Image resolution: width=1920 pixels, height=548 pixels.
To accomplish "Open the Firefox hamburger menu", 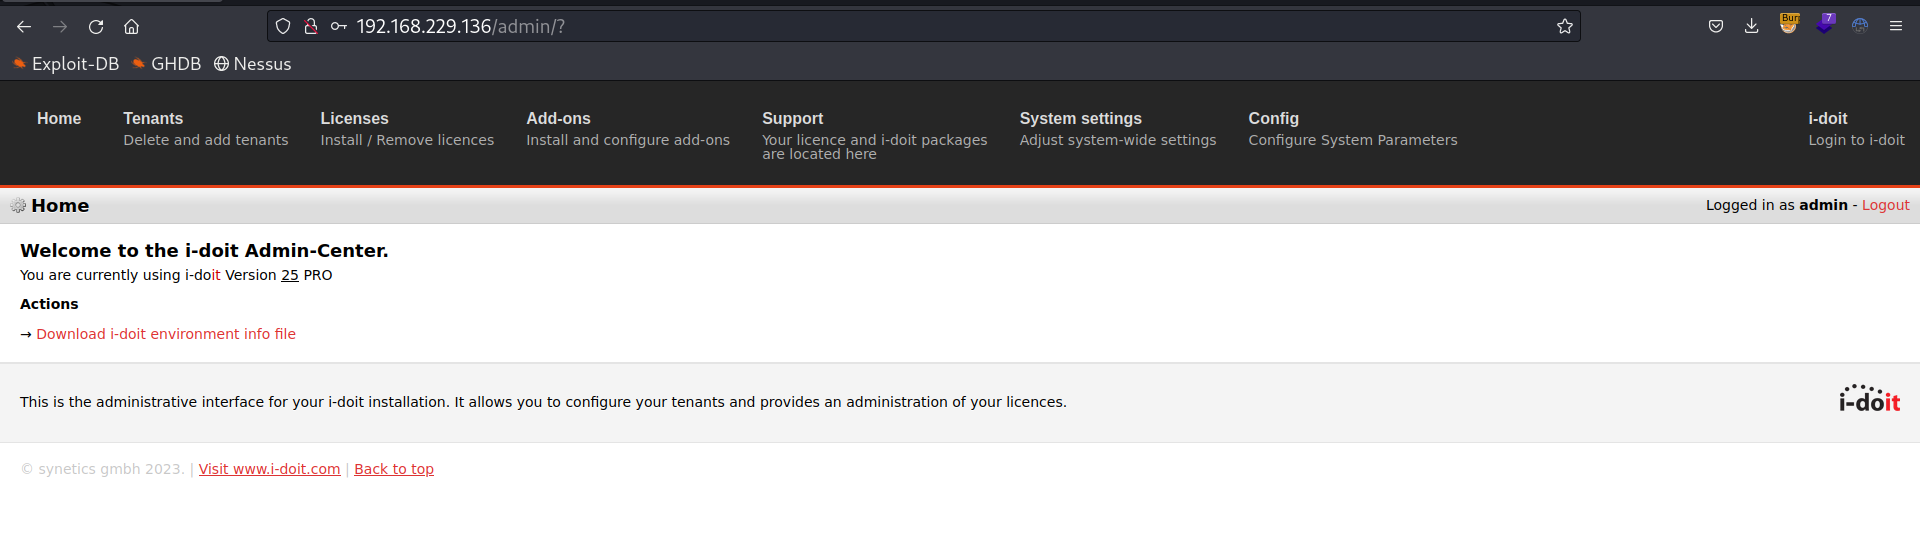I will click(x=1896, y=27).
